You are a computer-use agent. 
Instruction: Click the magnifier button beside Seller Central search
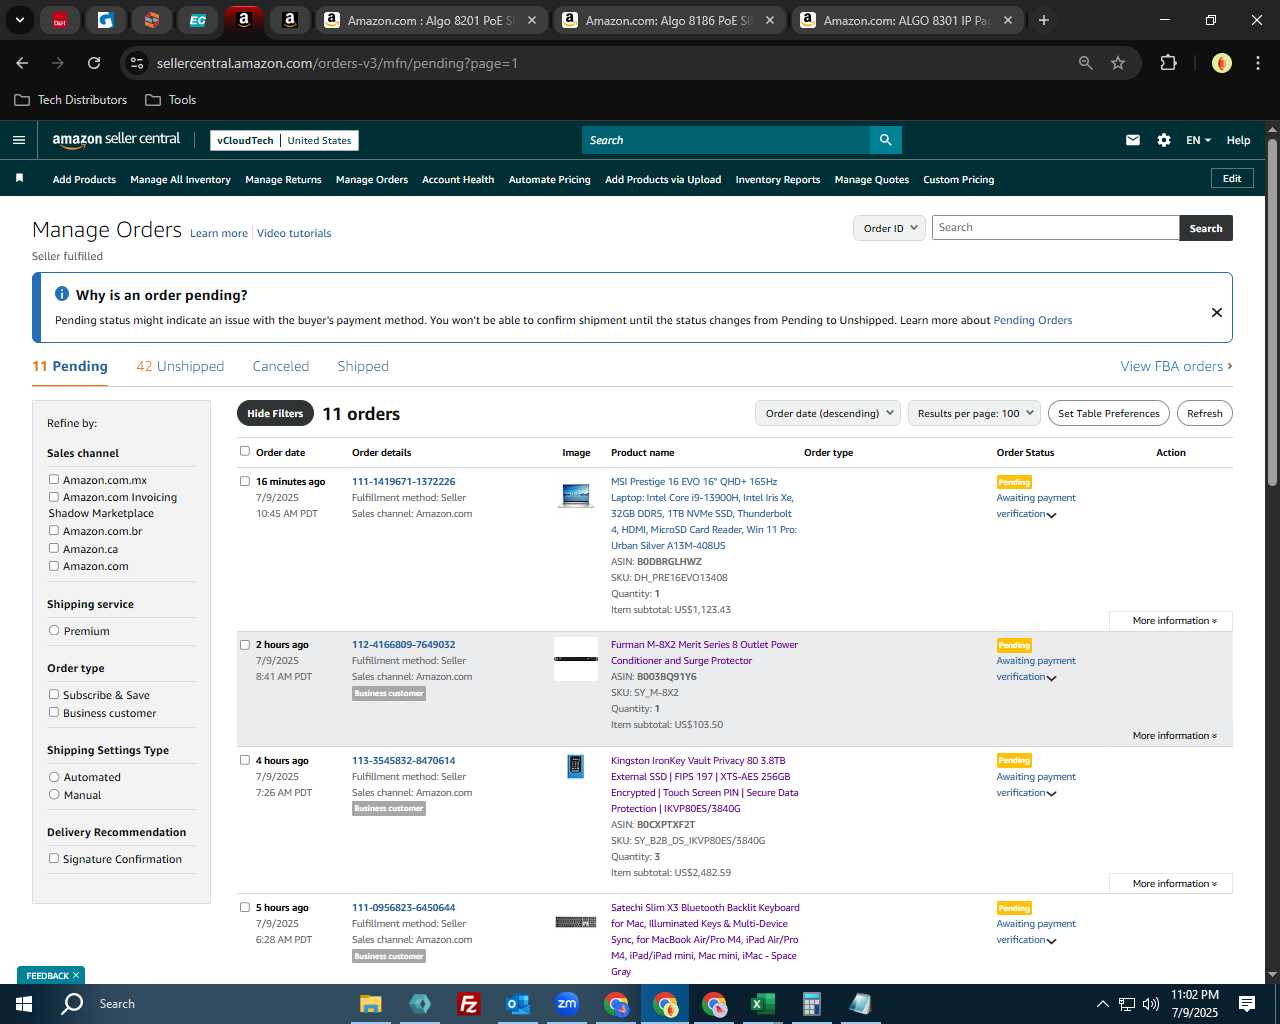tap(885, 140)
